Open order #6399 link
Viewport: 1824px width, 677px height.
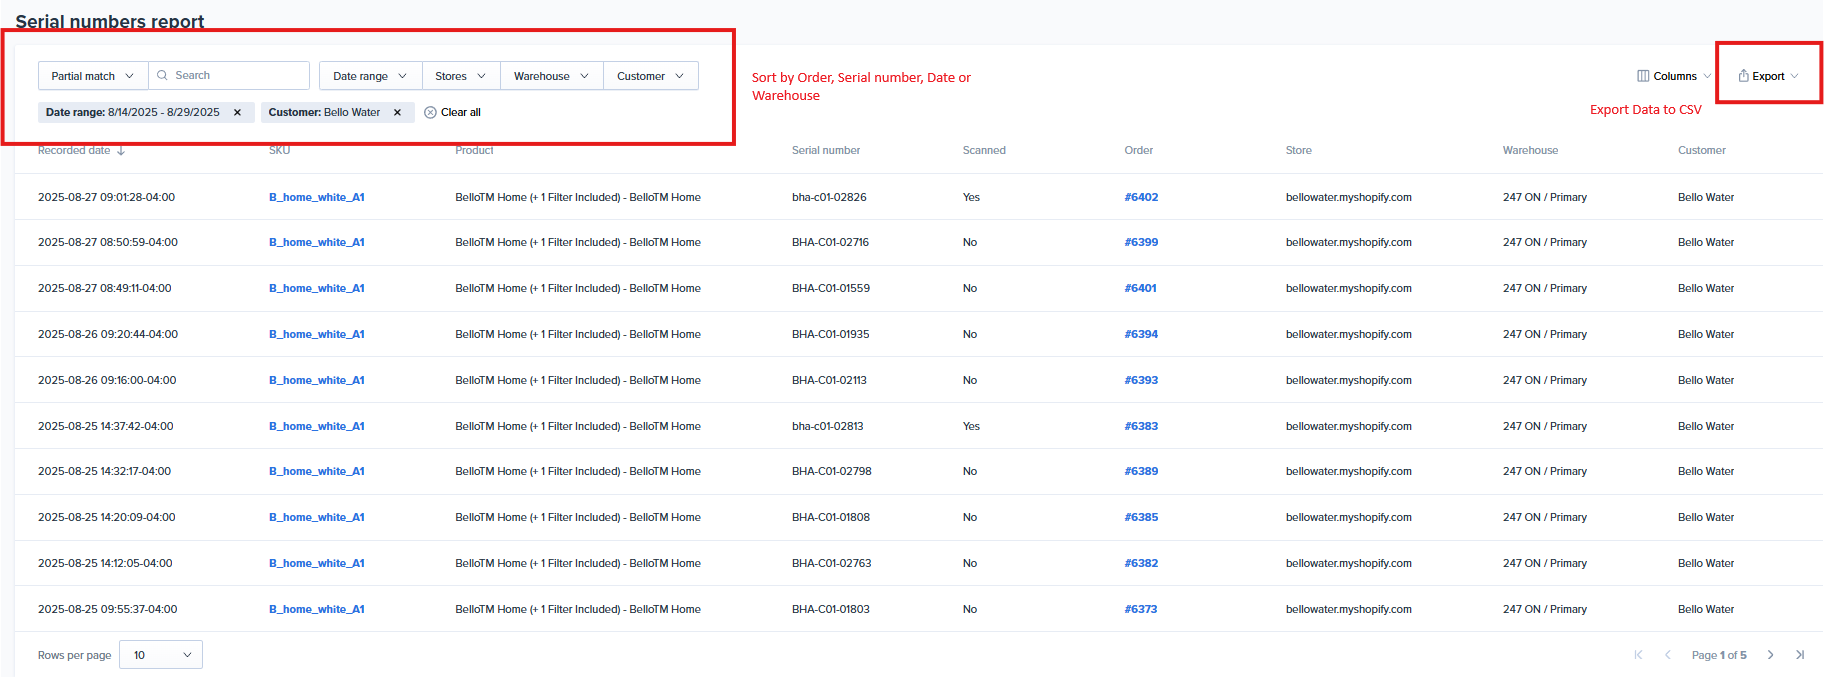click(1141, 242)
